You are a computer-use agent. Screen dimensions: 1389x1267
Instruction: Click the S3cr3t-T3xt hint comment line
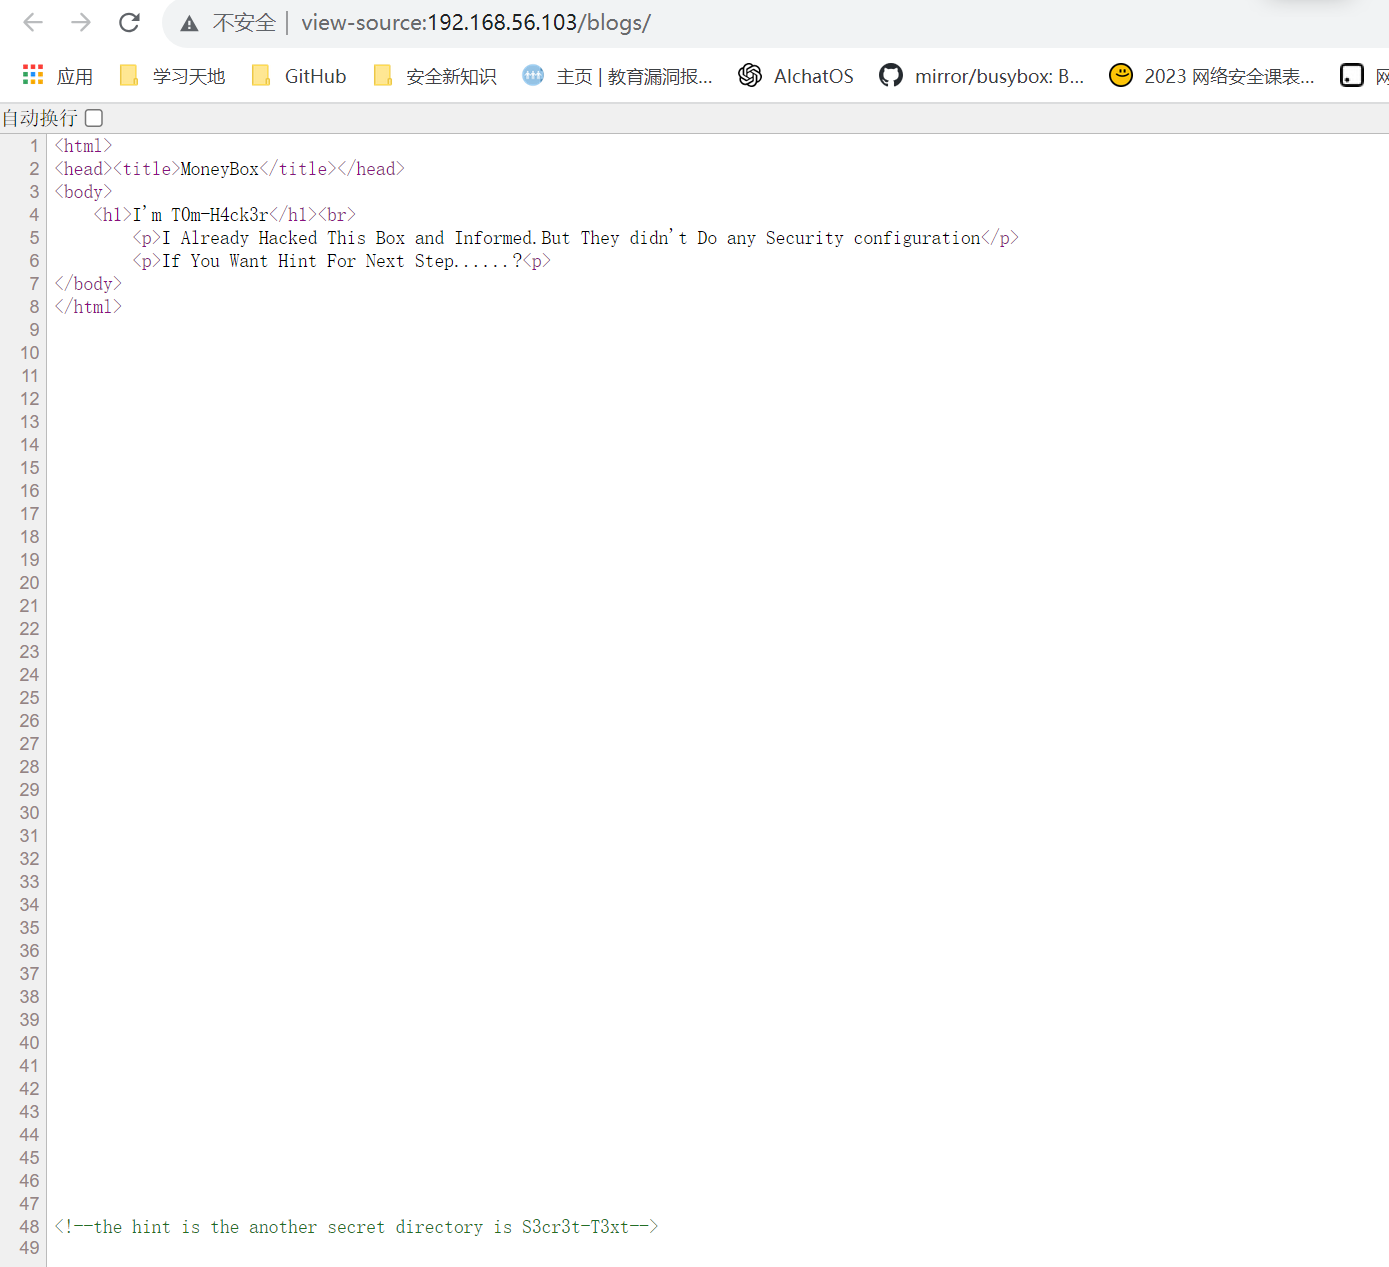point(356,1227)
